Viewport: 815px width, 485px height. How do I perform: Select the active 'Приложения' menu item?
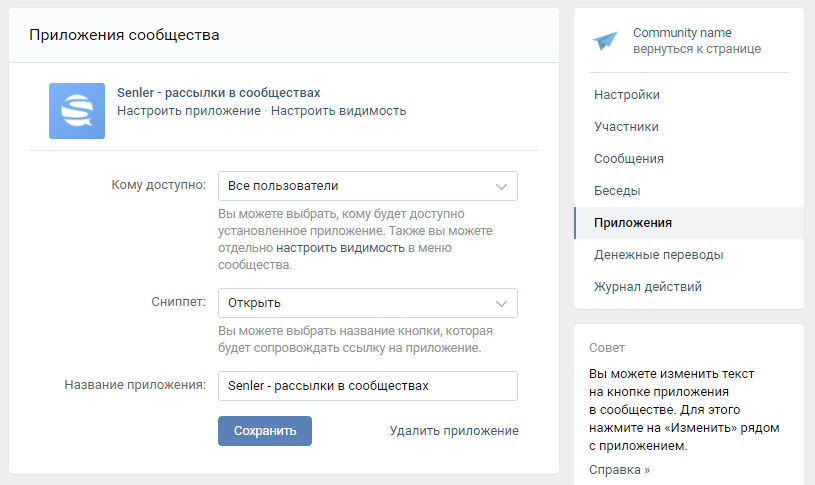point(633,223)
